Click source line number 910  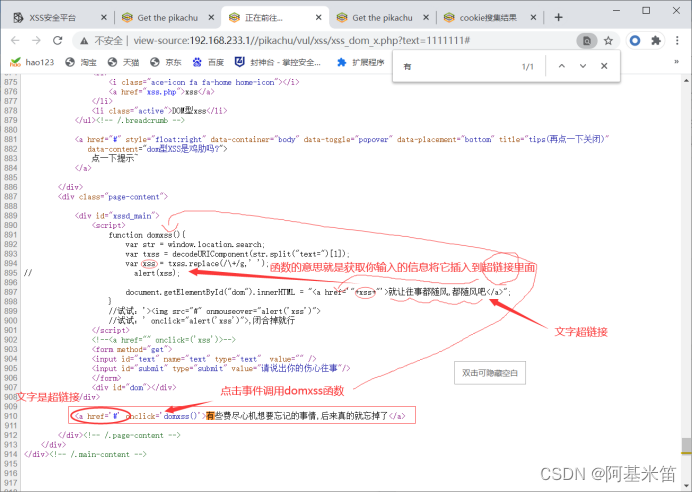11,416
